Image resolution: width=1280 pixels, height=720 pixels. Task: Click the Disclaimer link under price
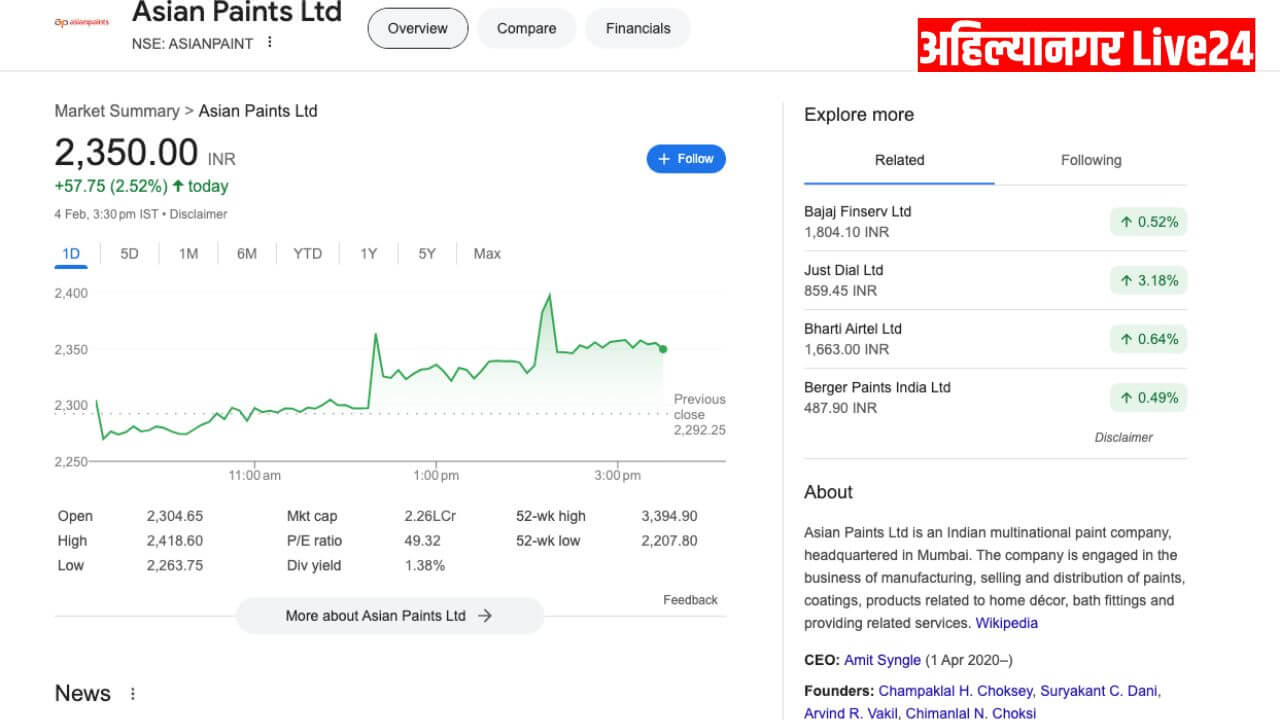click(x=198, y=214)
